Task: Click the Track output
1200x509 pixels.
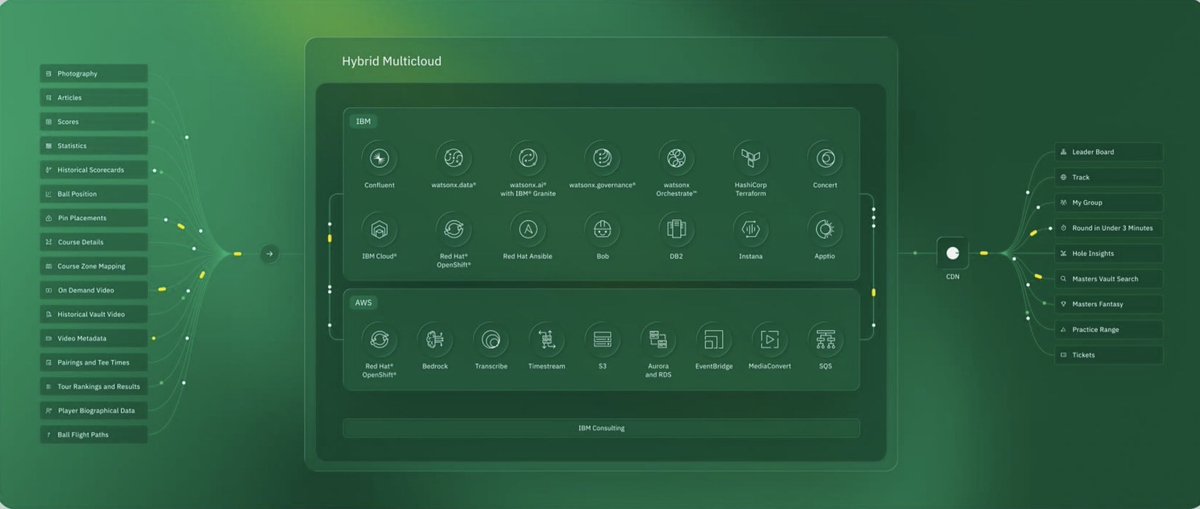Action: coord(1109,177)
